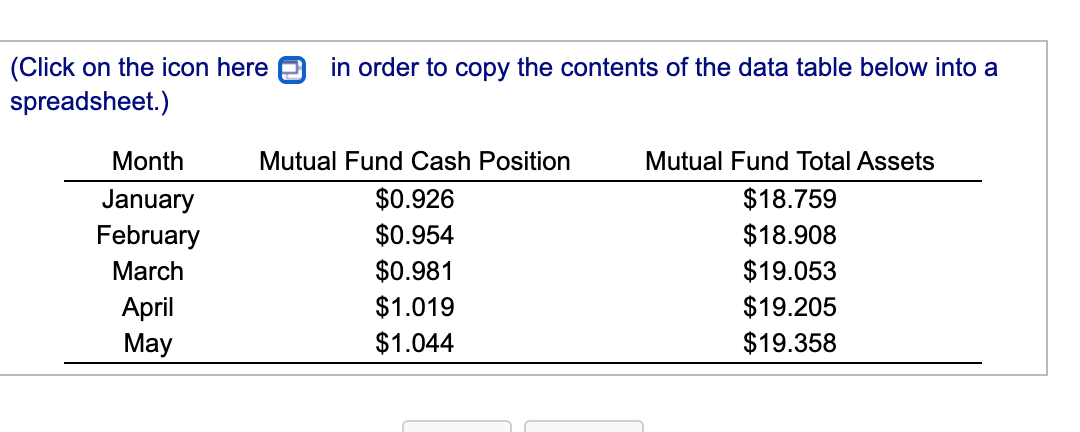Image resolution: width=1080 pixels, height=432 pixels.
Task: Select the $1.044 cash position cell
Action: pyautogui.click(x=415, y=342)
